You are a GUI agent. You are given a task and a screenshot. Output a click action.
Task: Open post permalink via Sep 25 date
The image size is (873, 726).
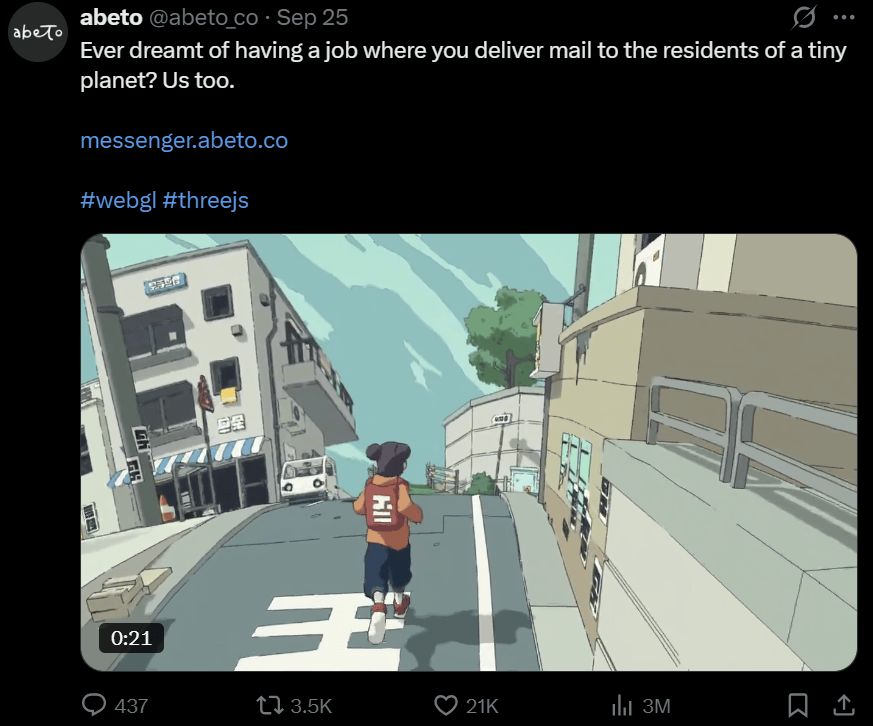pyautogui.click(x=312, y=18)
